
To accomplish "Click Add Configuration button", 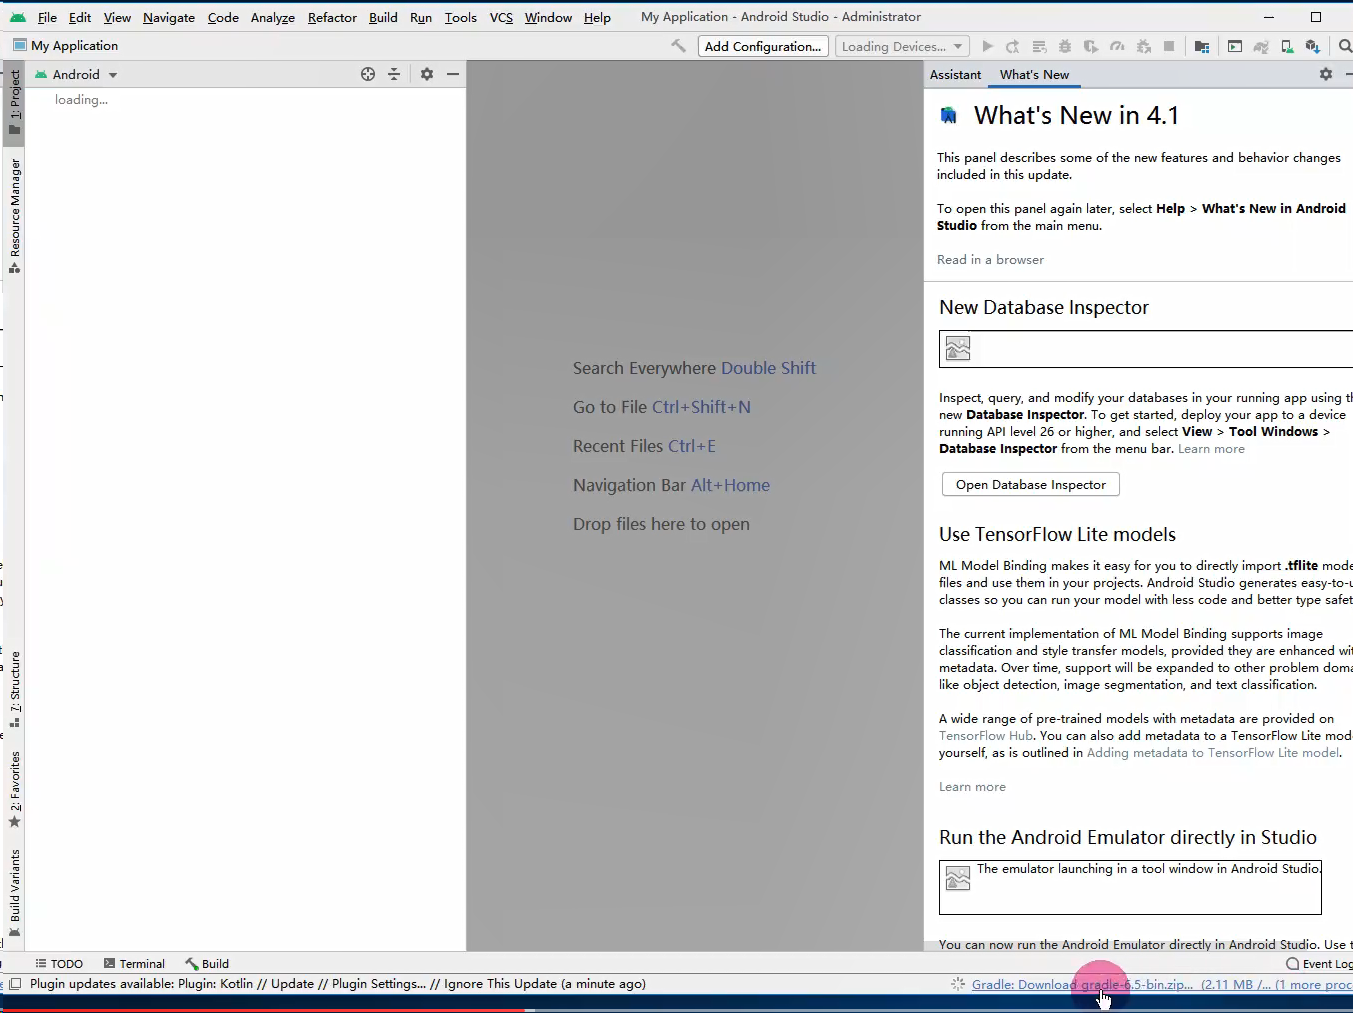I will pyautogui.click(x=763, y=46).
